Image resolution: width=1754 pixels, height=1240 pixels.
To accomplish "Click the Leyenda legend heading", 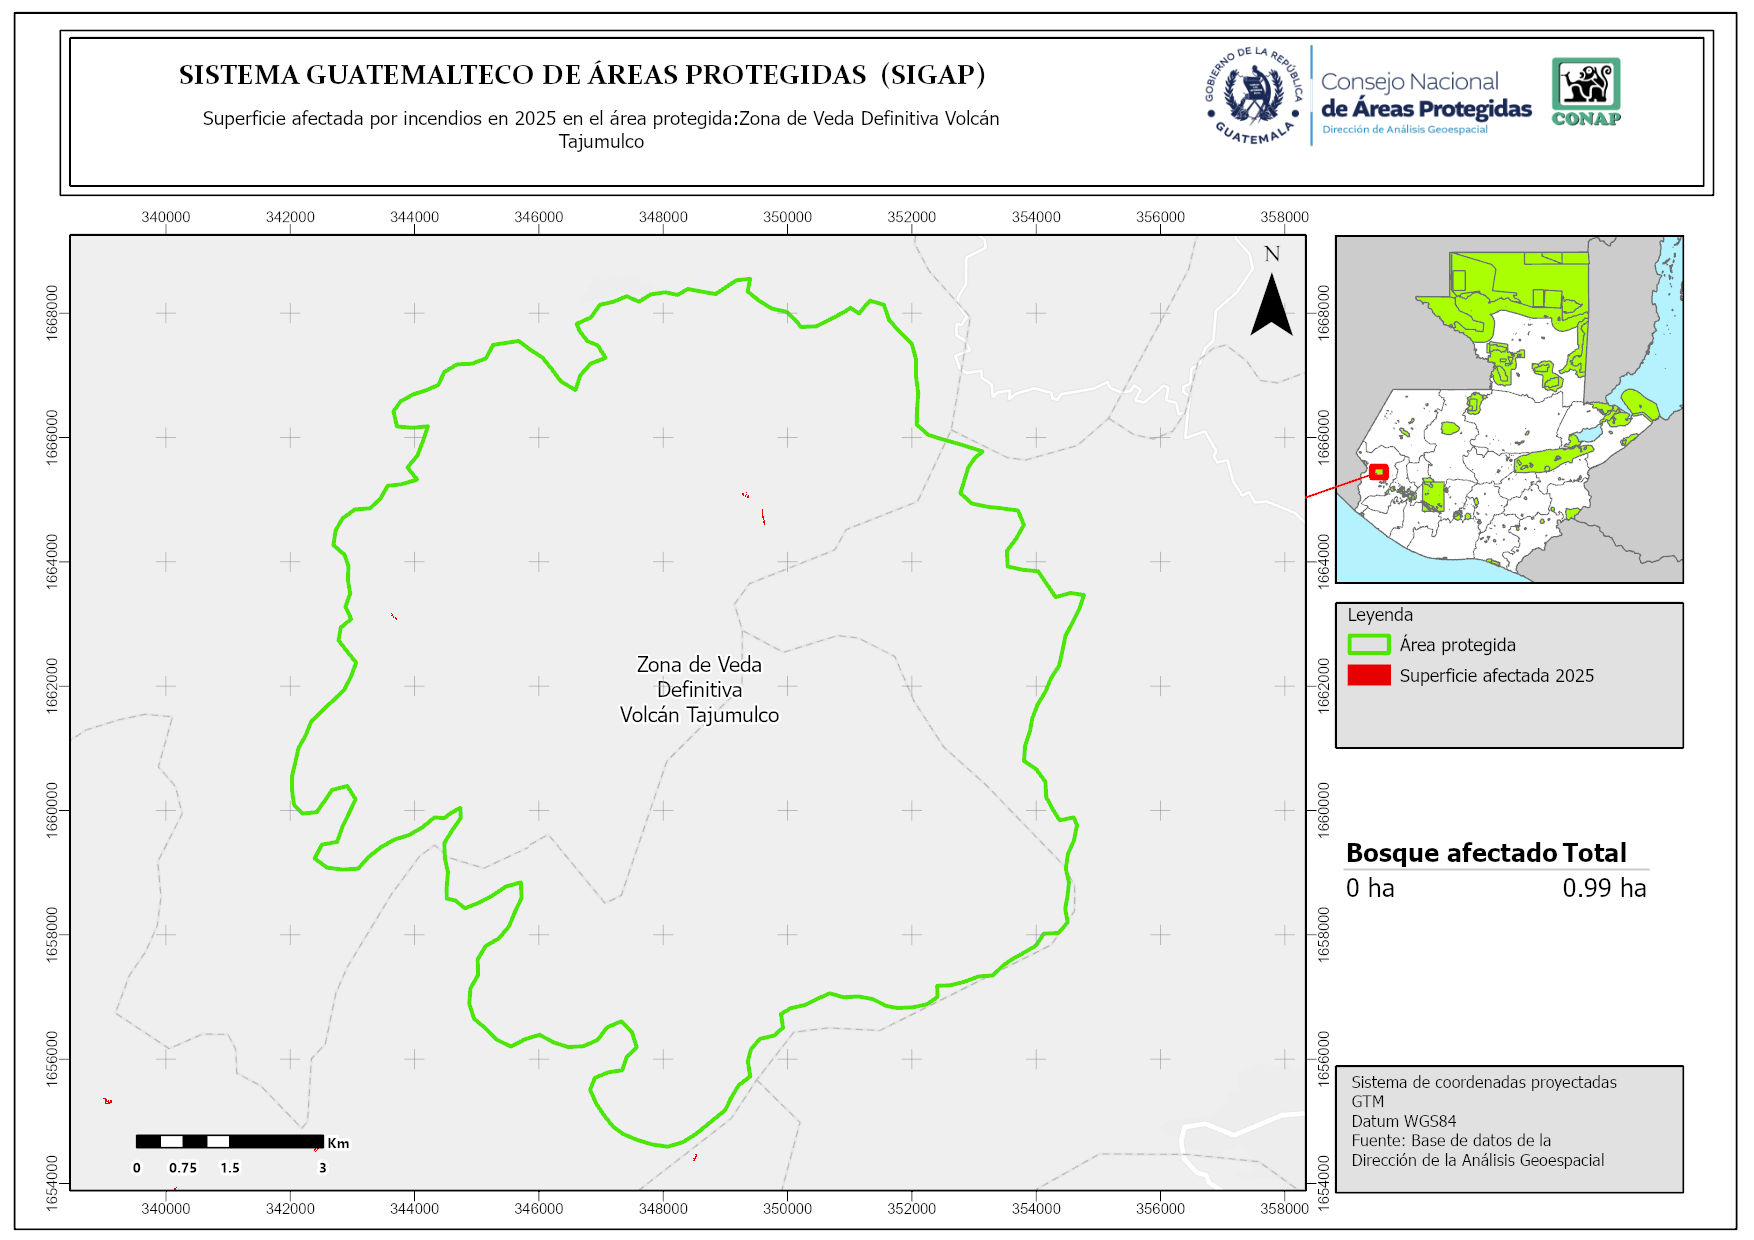I will [x=1379, y=615].
